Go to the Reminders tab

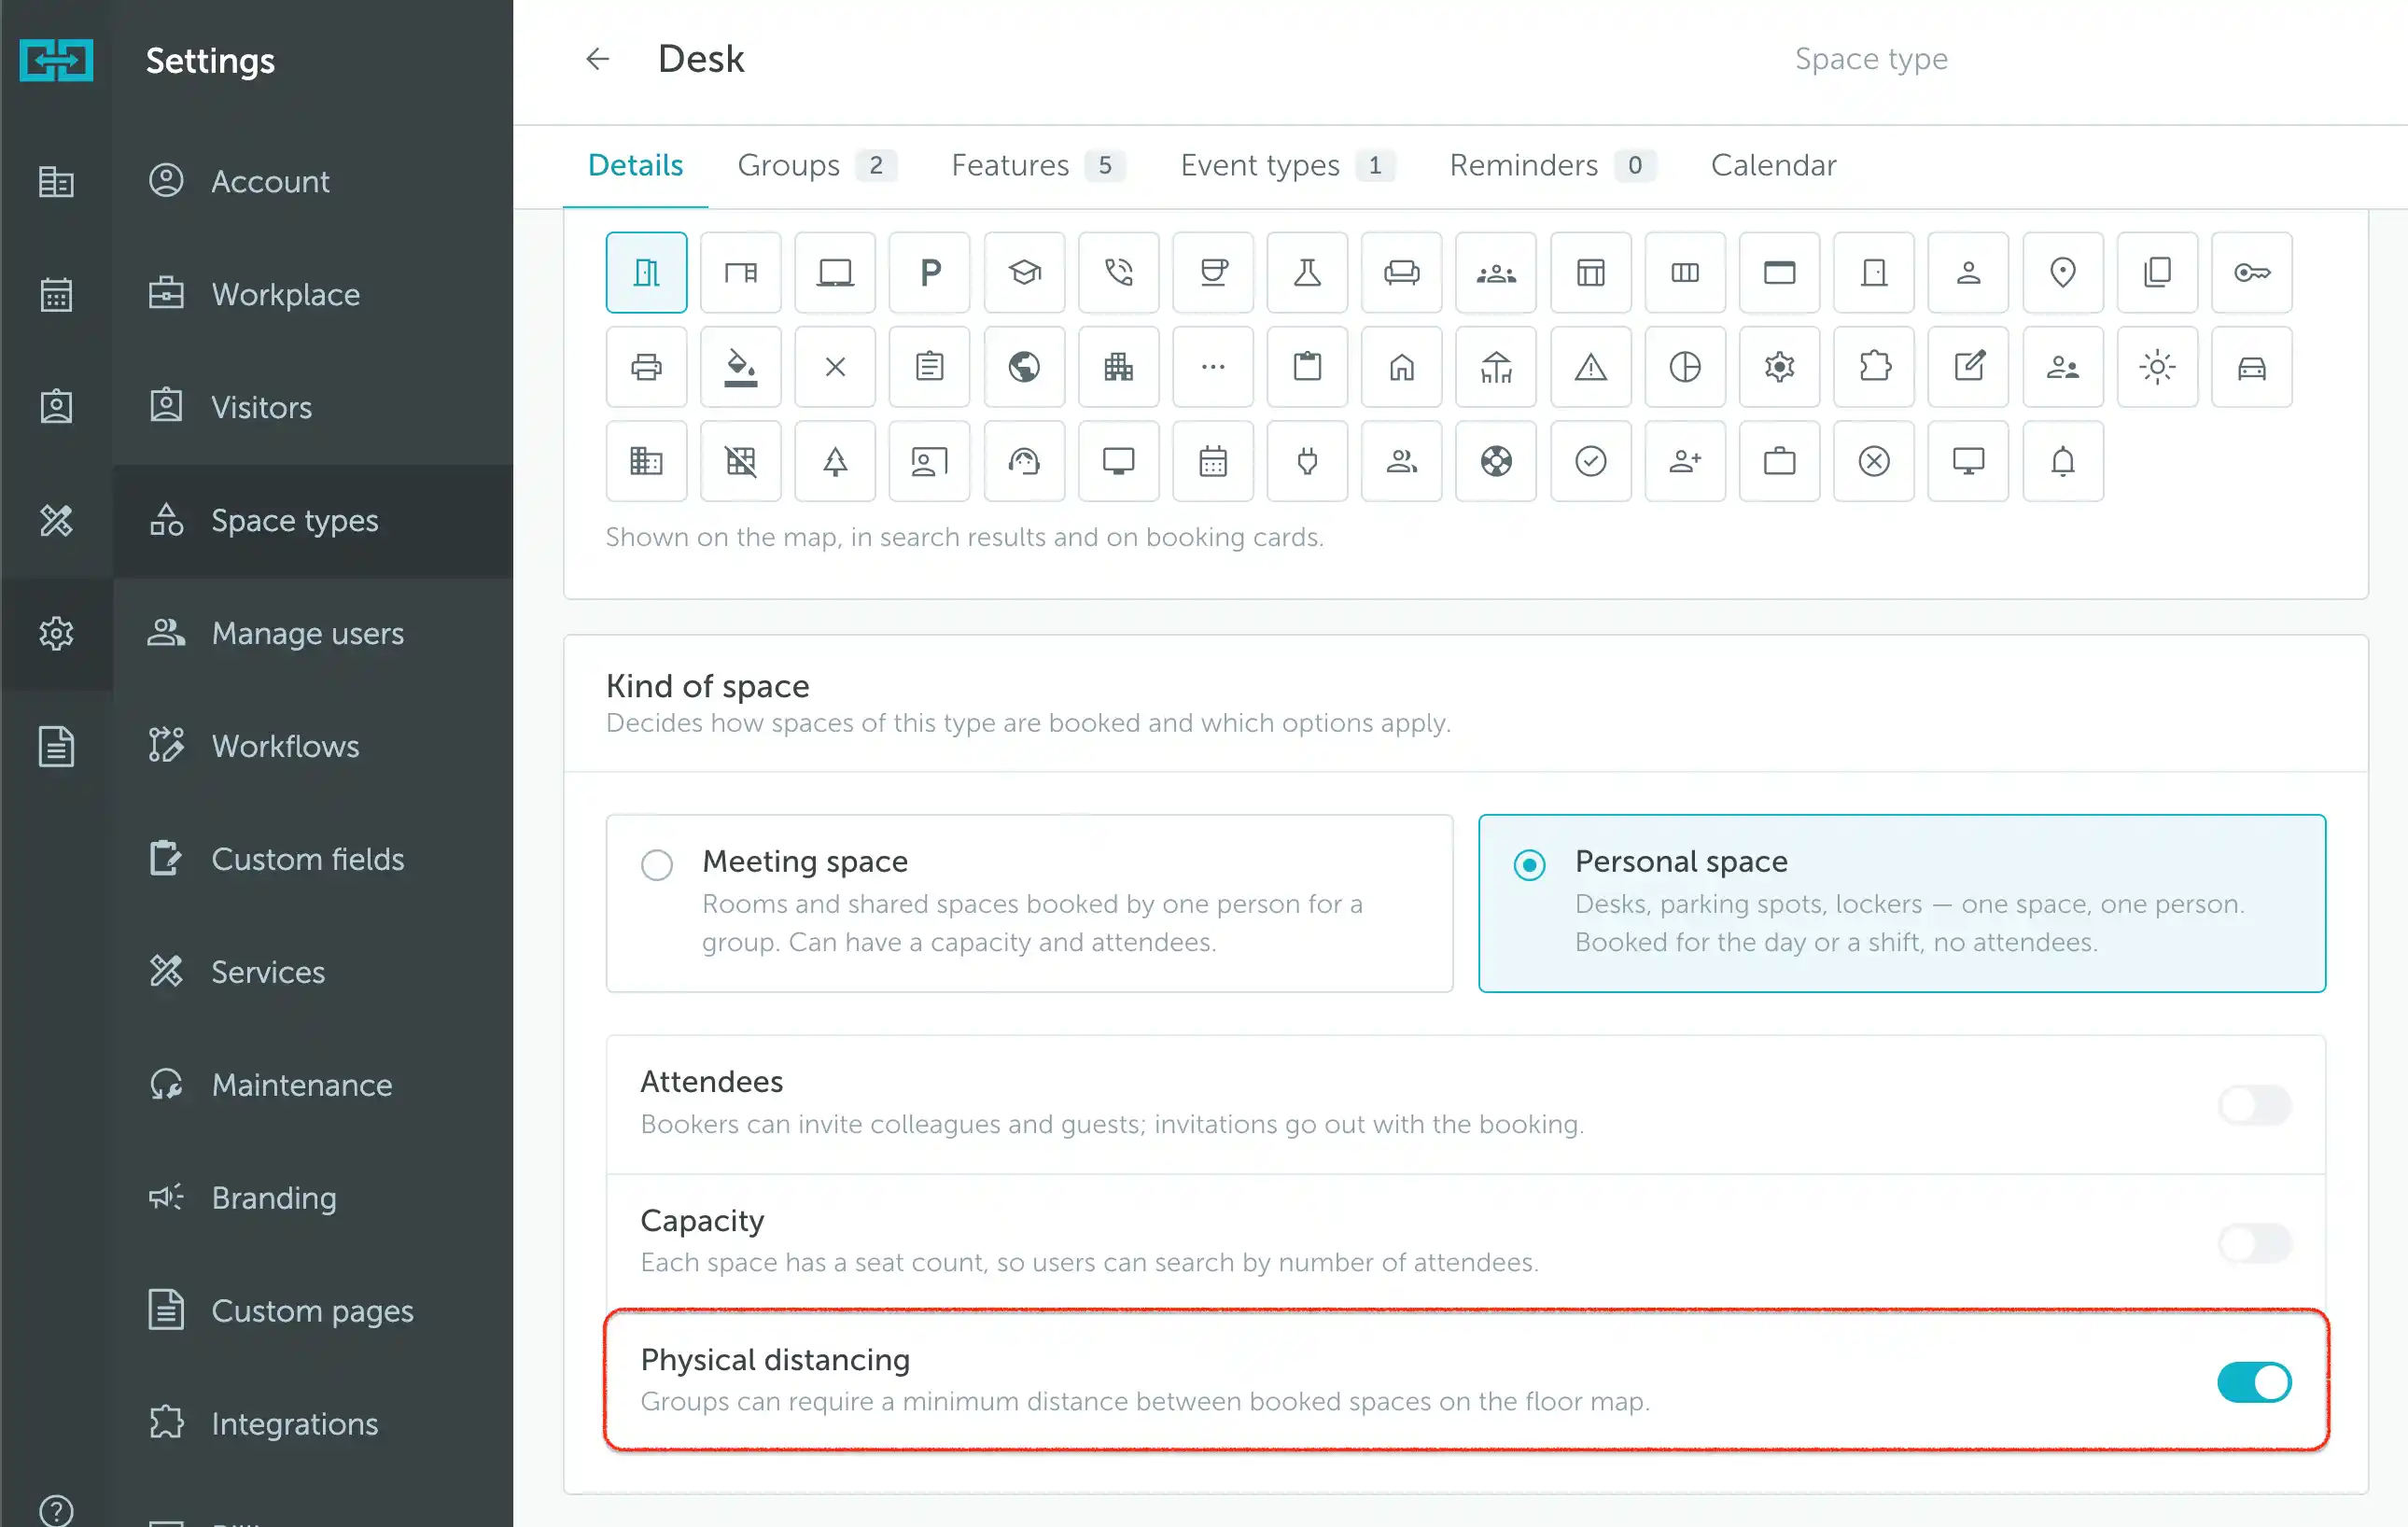coord(1552,165)
